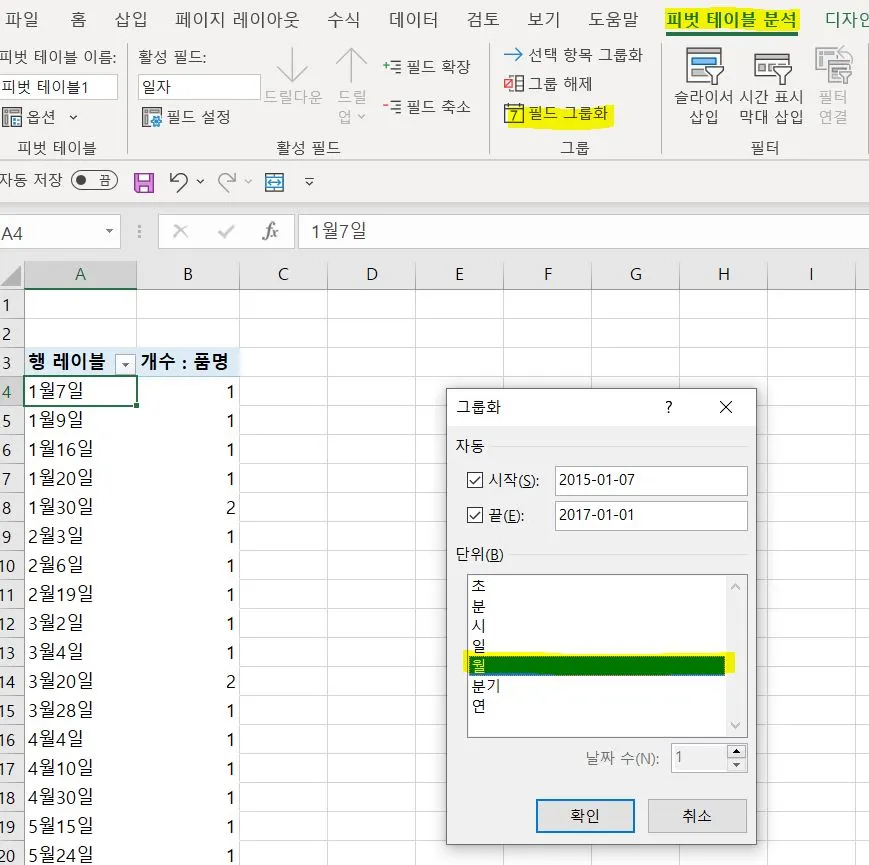Screen dimensions: 869x865
Task: Switch to the 보기 tab
Action: coord(544,20)
